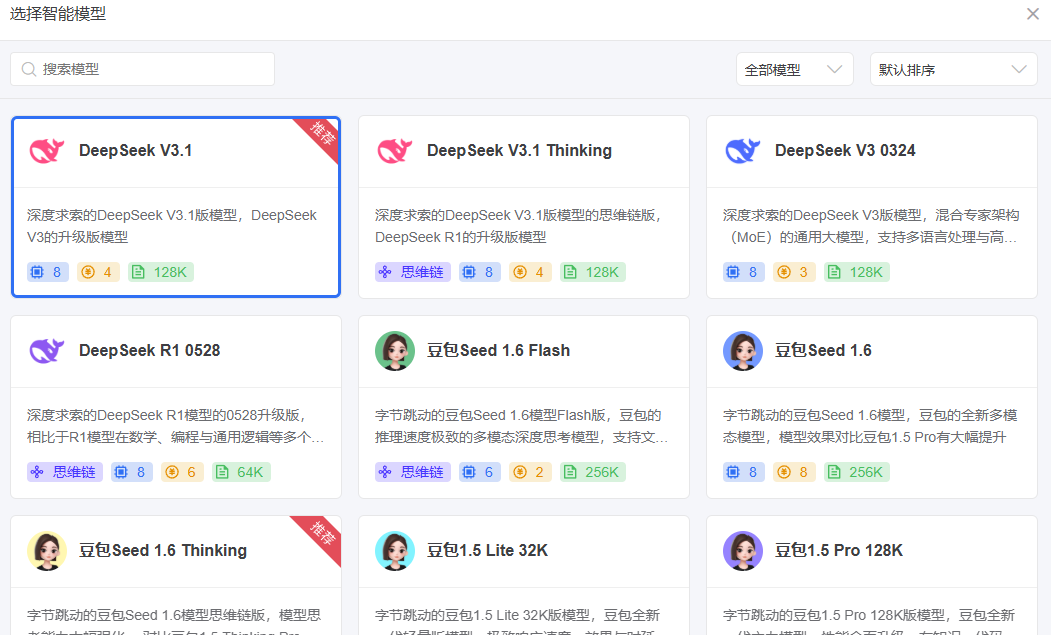Open the 全部模型 filter dropdown
The height and width of the screenshot is (635, 1051).
click(794, 69)
